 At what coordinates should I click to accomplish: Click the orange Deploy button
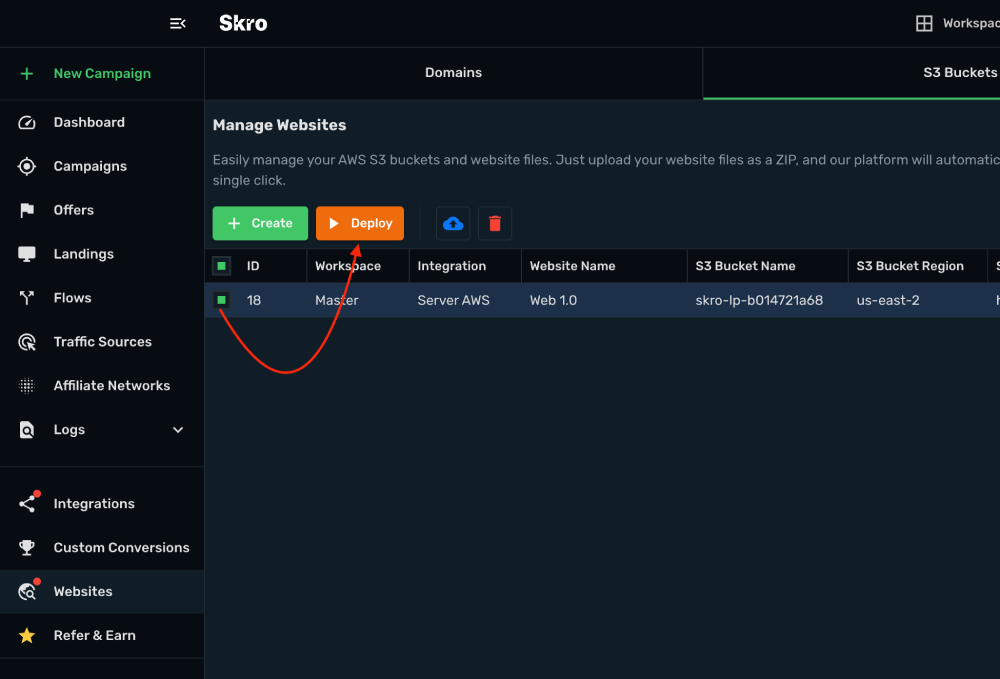[360, 223]
